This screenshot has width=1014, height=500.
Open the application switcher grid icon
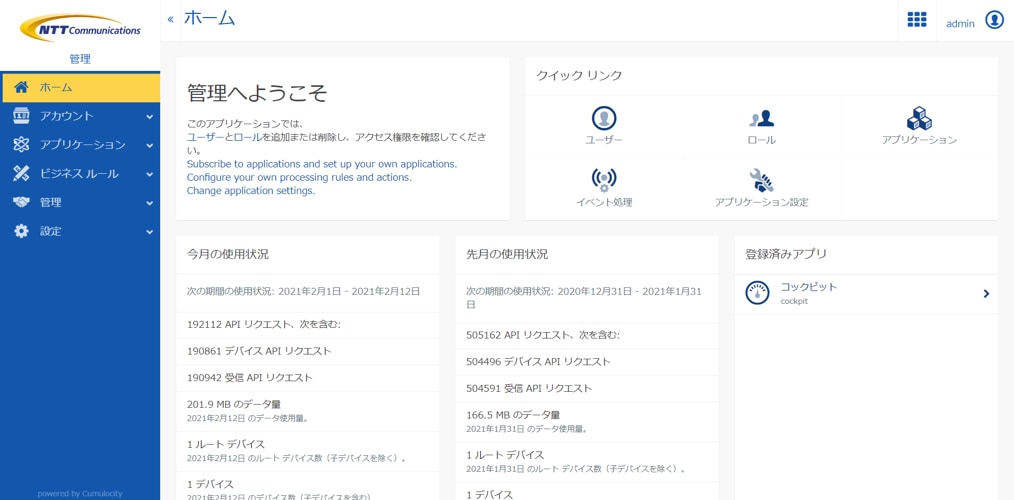tap(917, 20)
